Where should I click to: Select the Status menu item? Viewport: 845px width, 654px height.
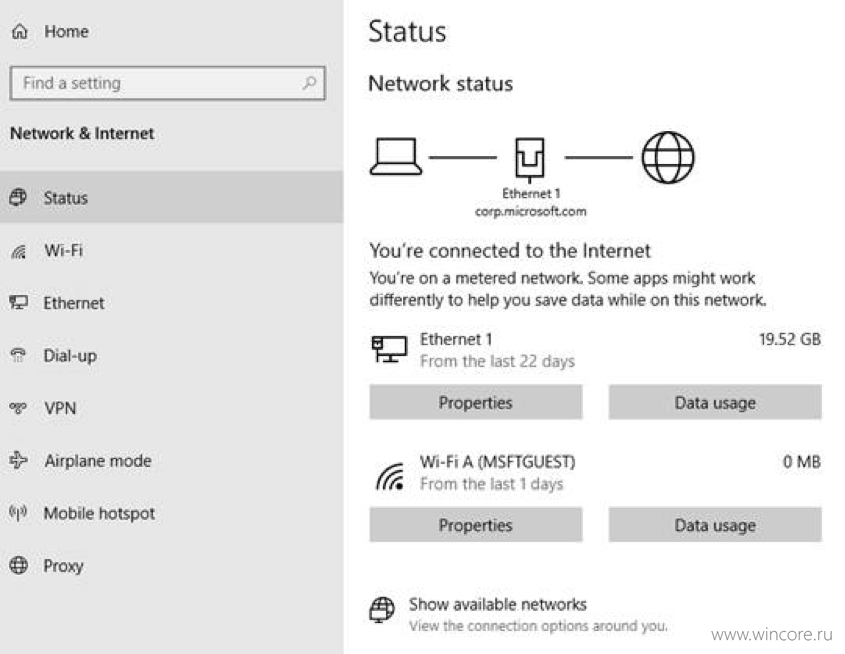click(x=171, y=197)
